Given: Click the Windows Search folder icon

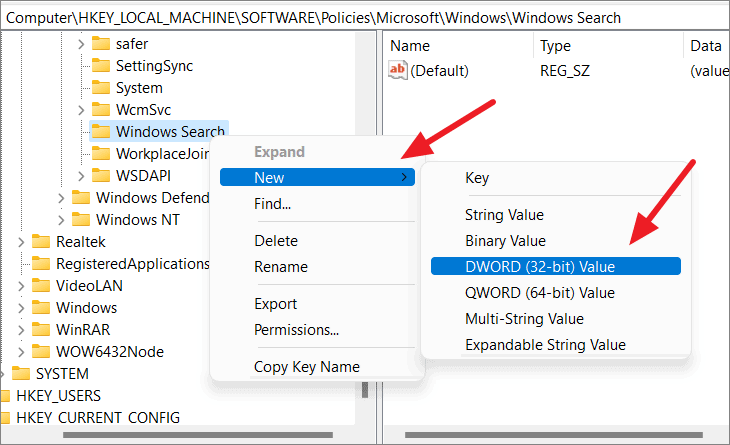Looking at the screenshot, I should 101,132.
